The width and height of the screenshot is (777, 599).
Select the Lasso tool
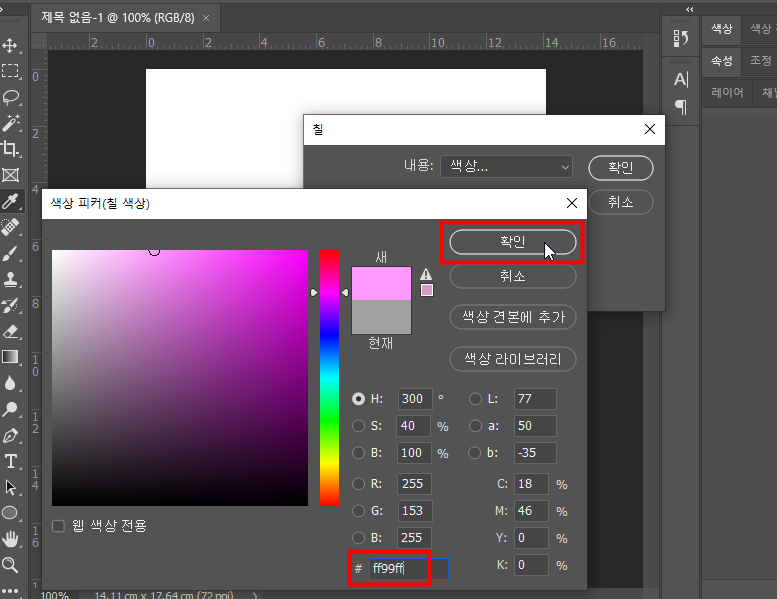pos(11,97)
